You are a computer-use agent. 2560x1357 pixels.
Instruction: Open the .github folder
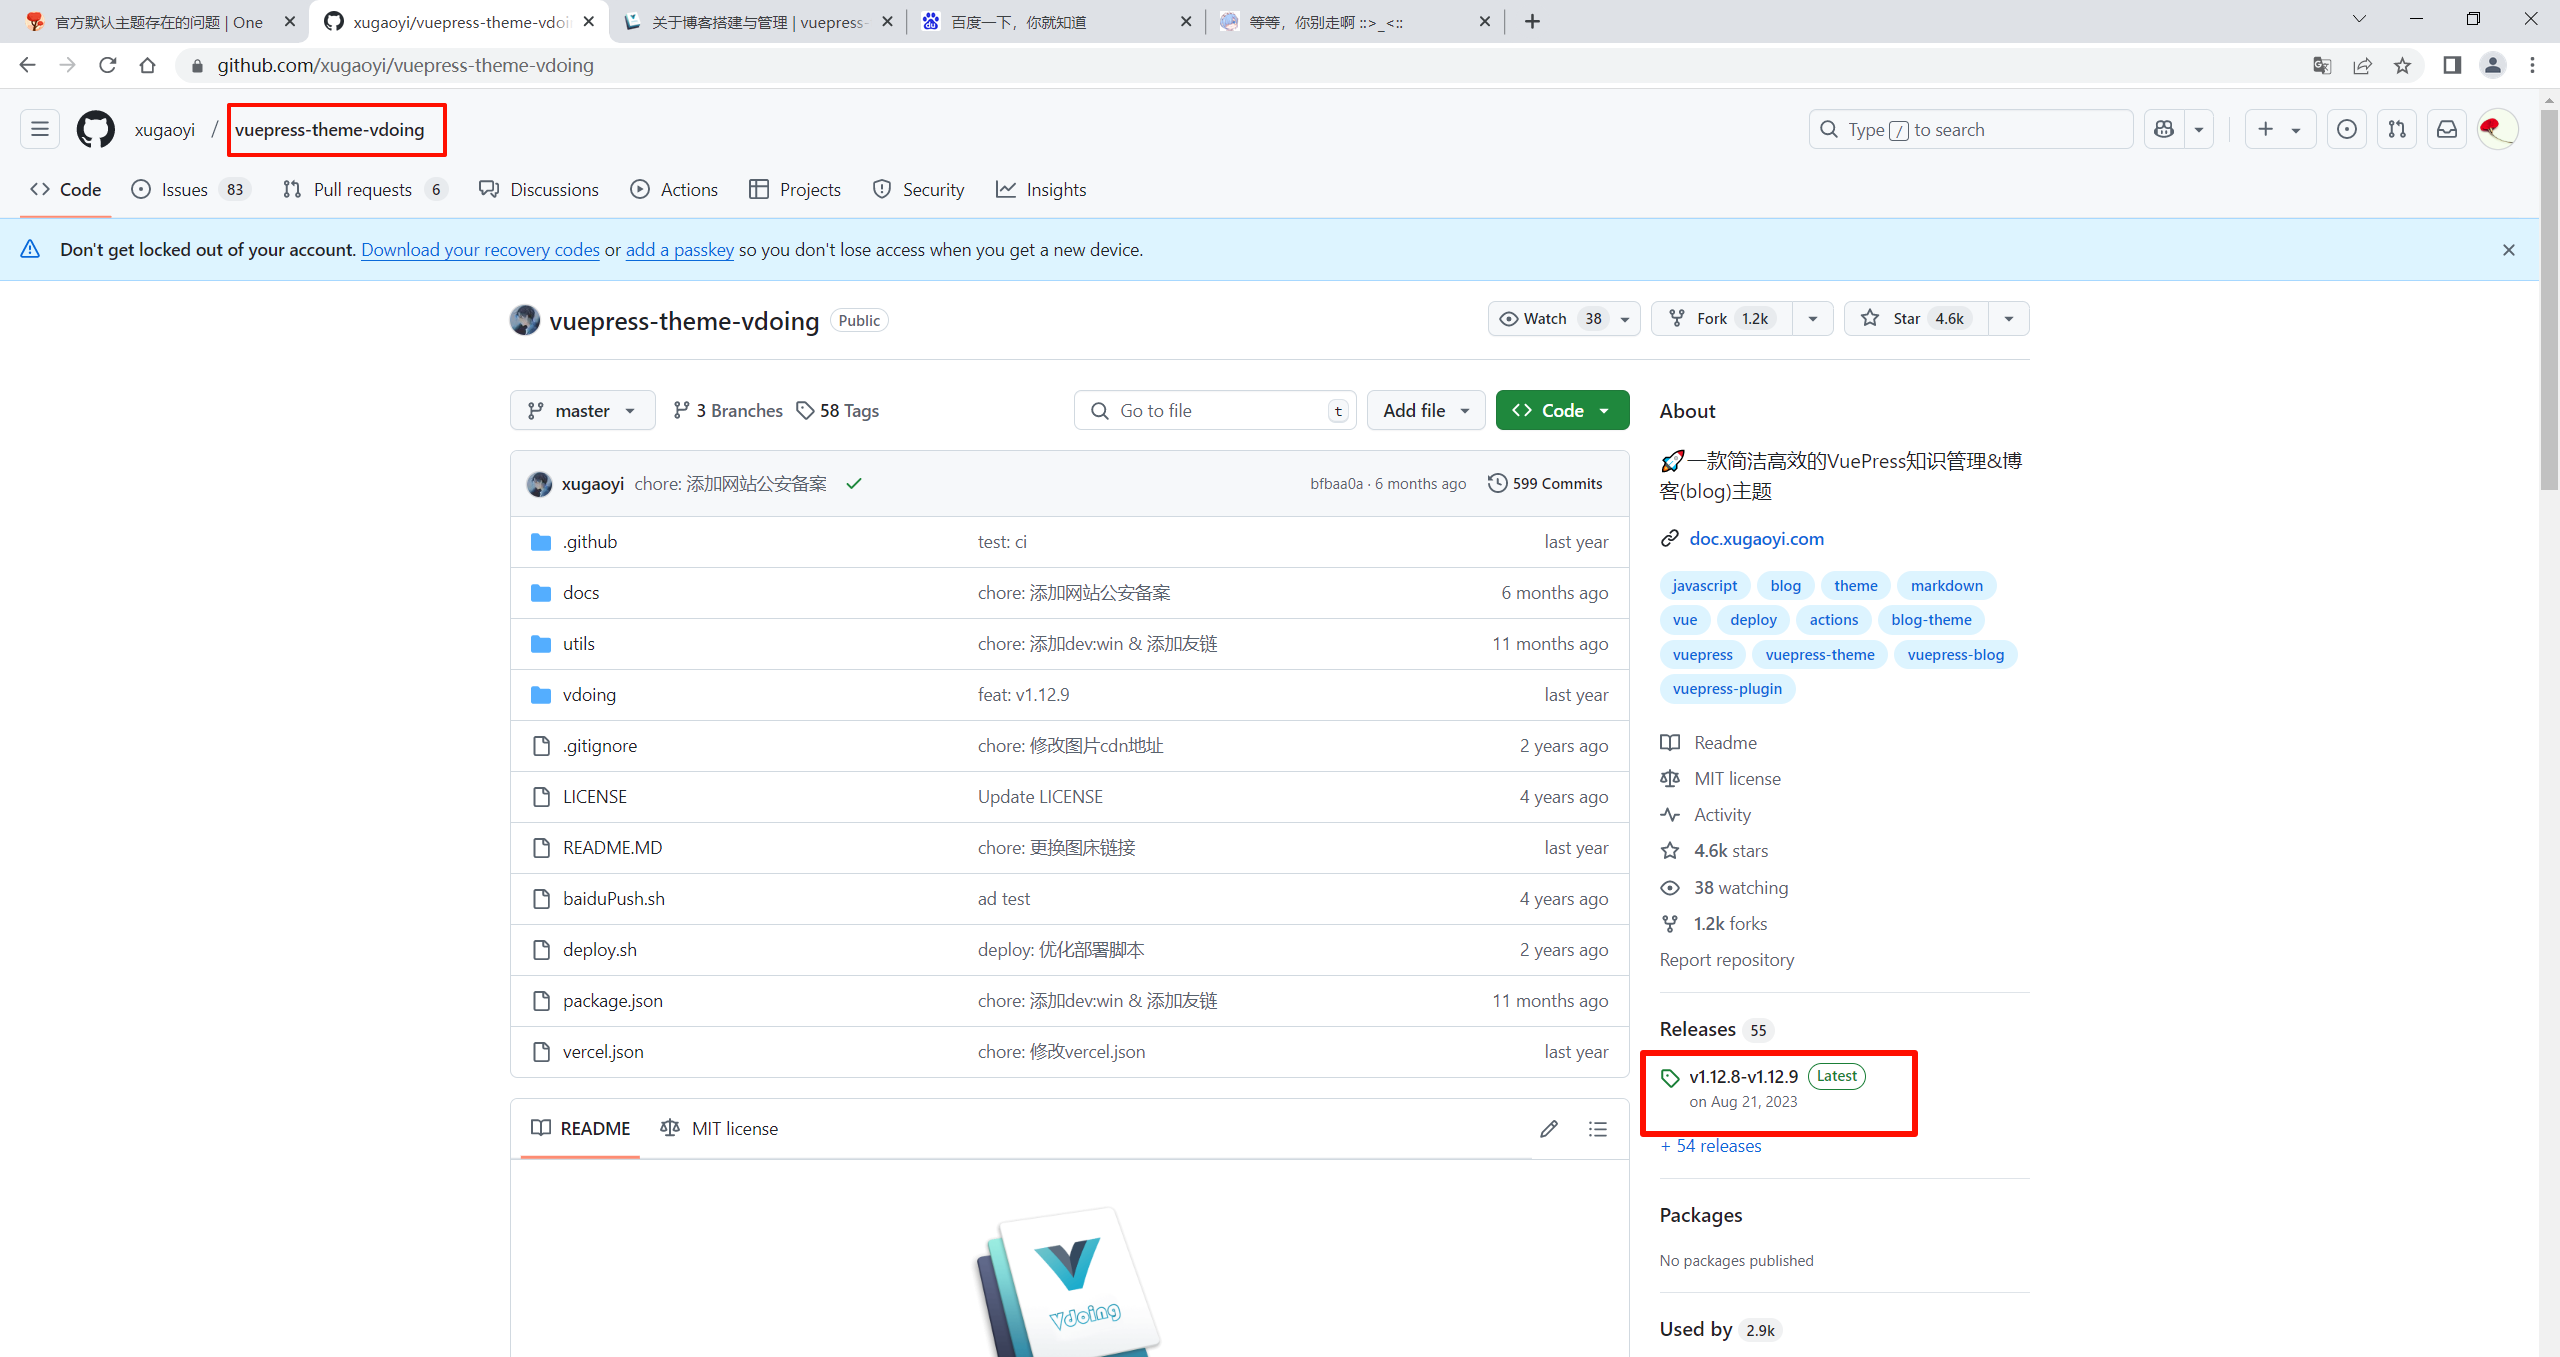click(590, 541)
